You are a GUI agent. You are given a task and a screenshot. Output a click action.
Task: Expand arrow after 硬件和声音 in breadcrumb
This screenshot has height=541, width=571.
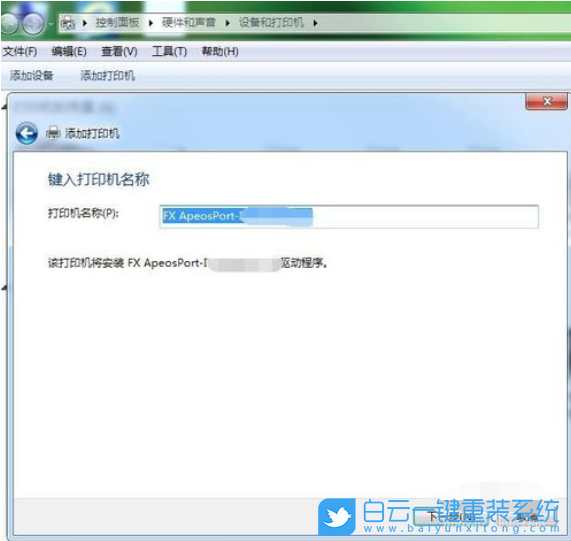(228, 23)
